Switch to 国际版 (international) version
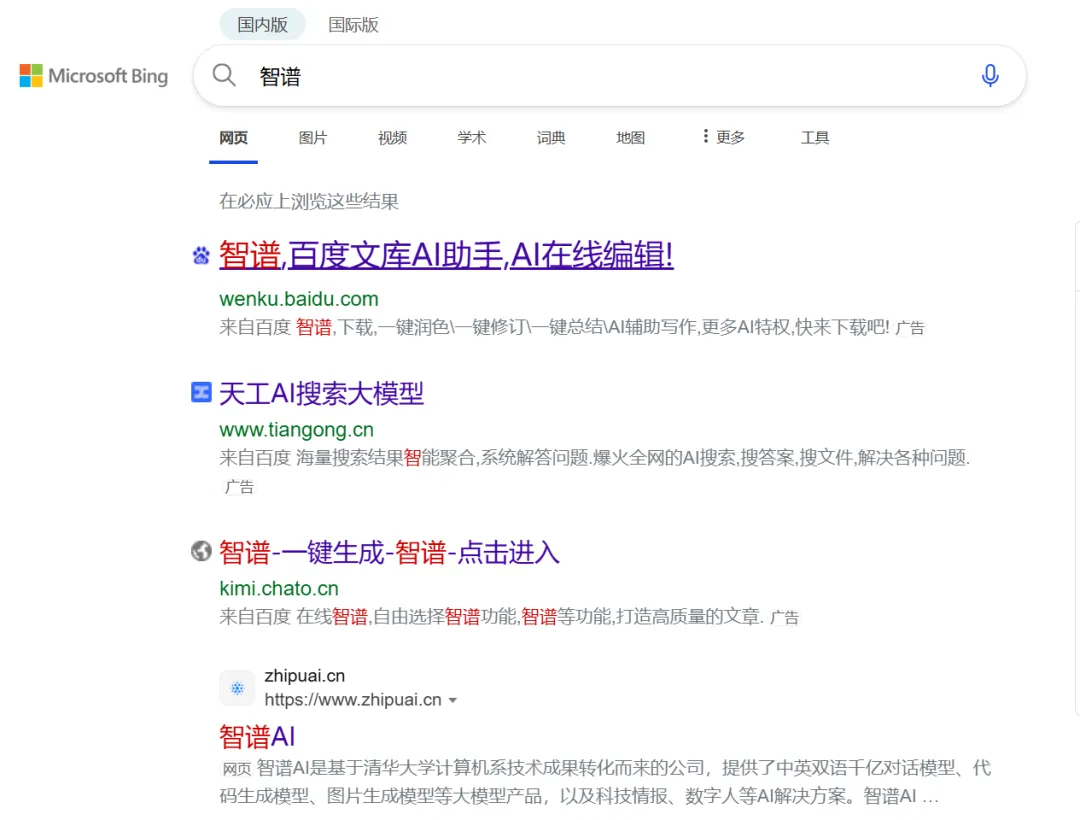Image resolution: width=1080 pixels, height=820 pixels. point(353,25)
